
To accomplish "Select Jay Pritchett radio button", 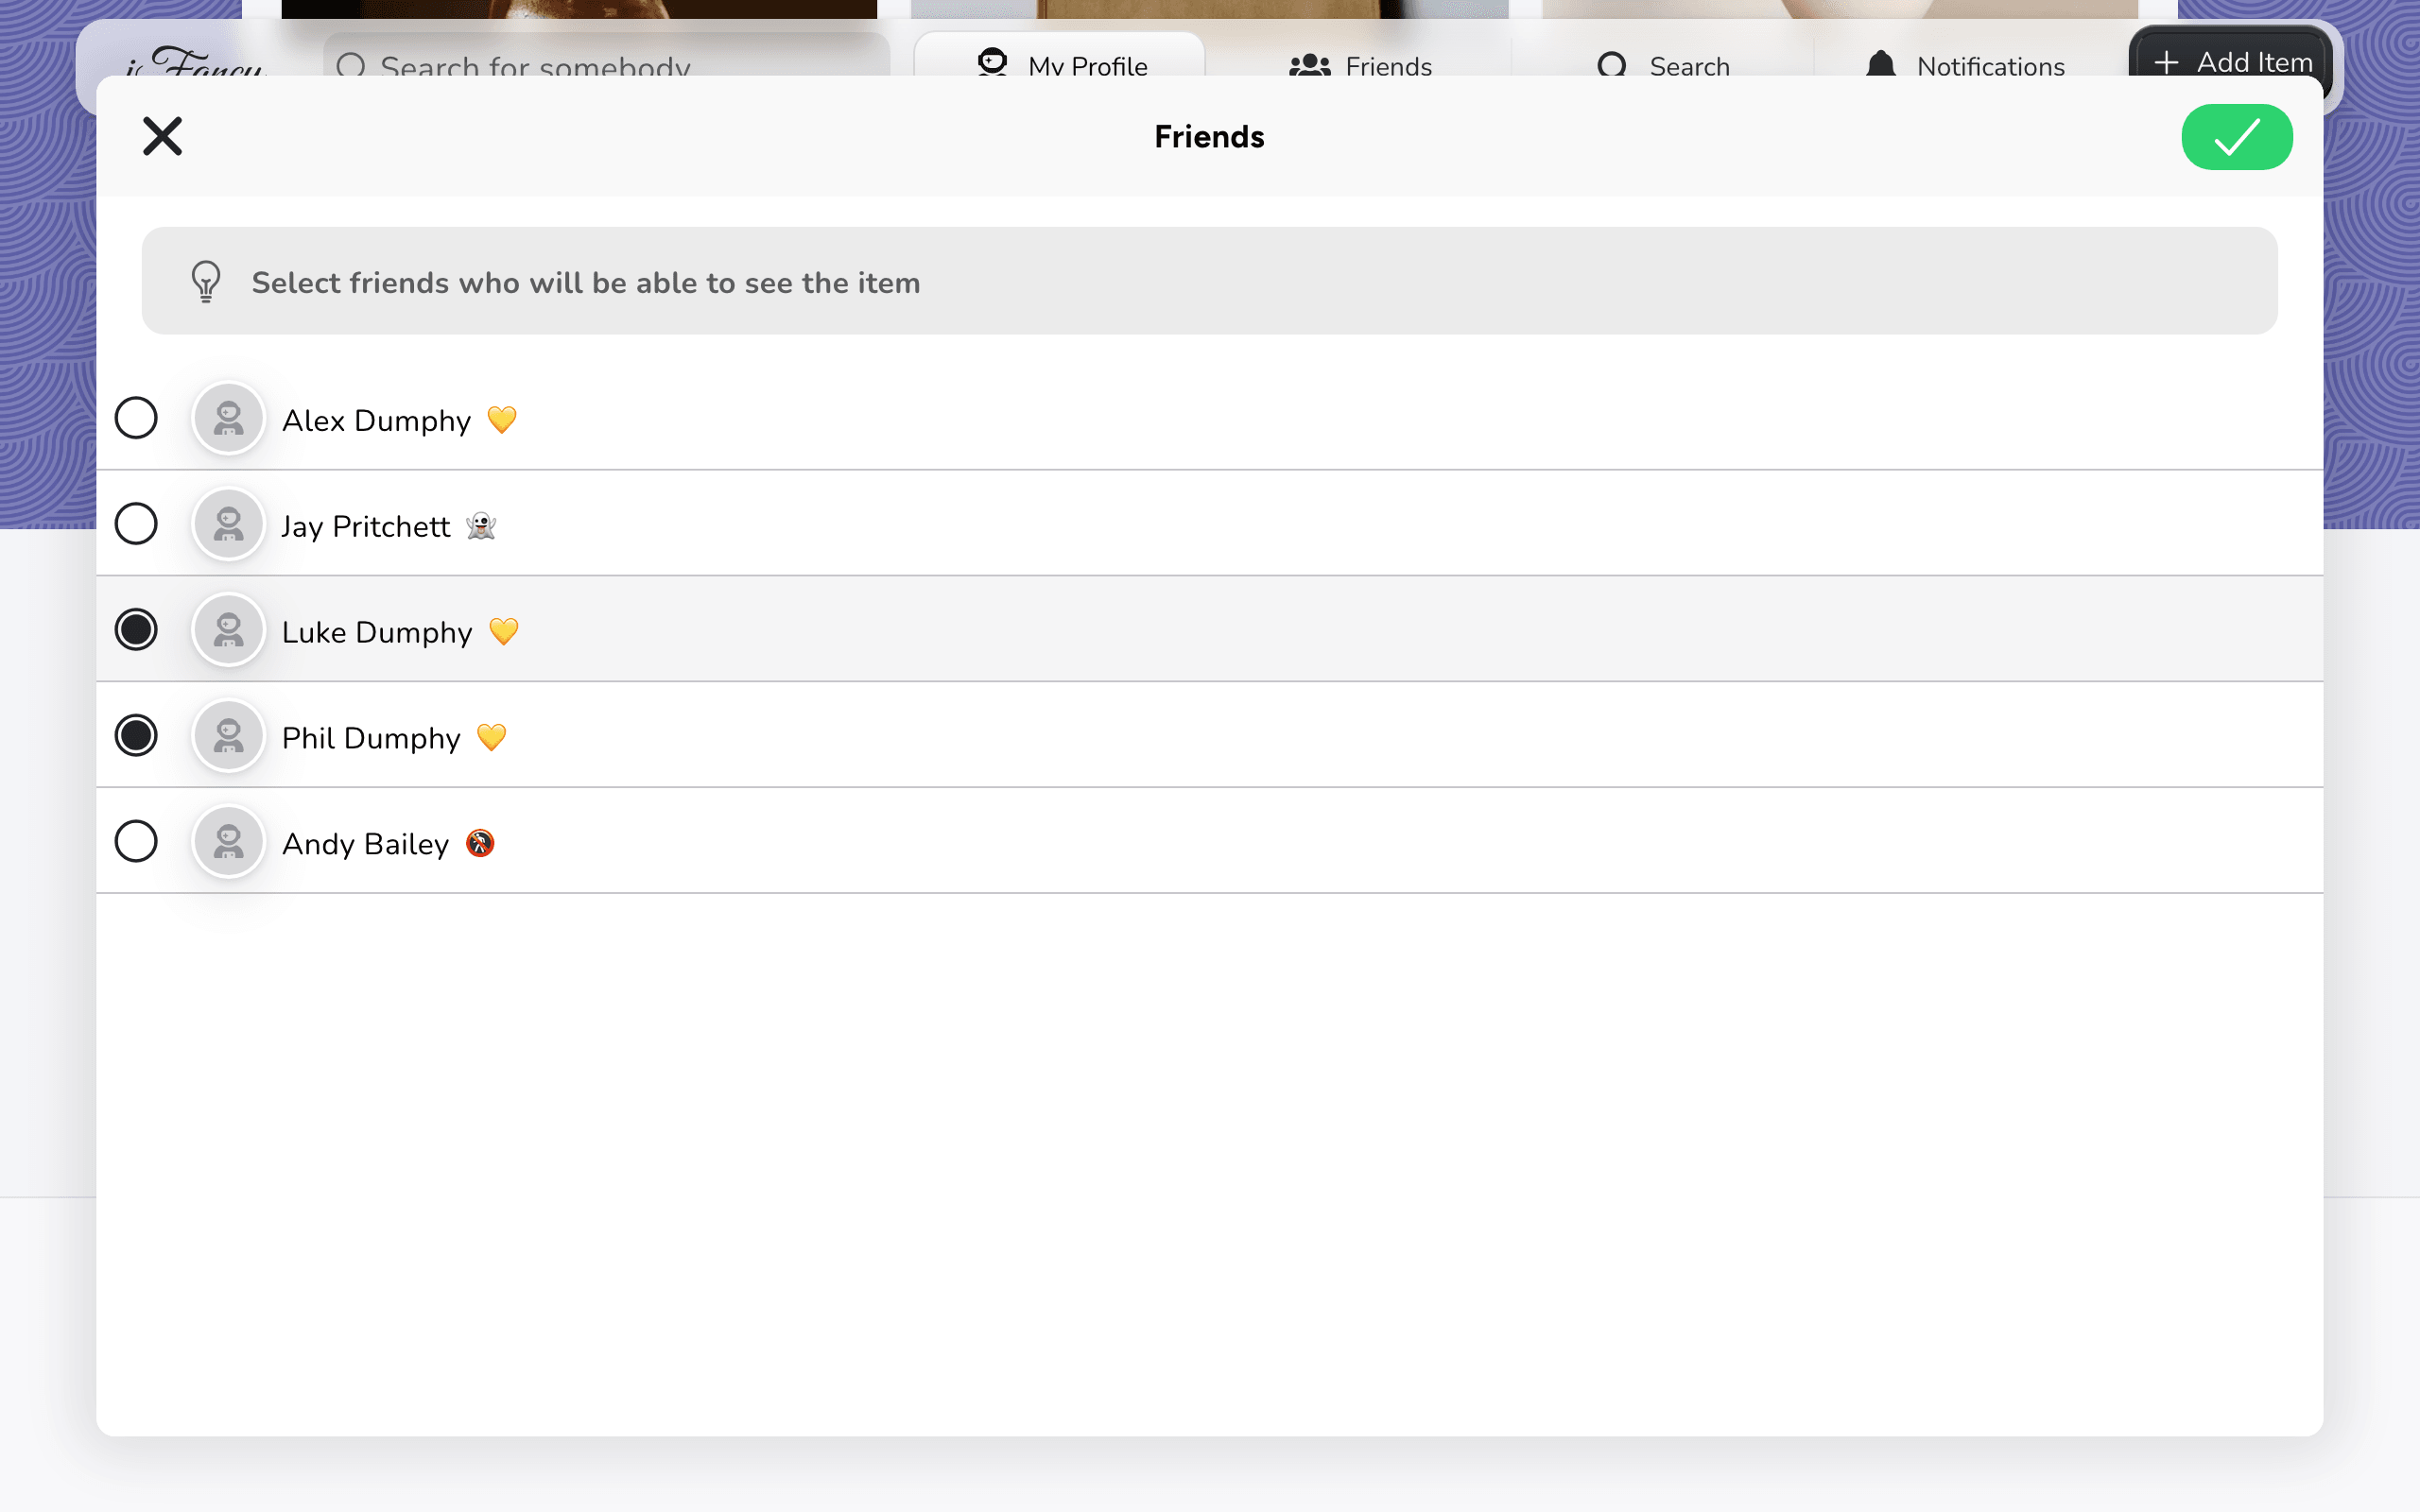I will click(x=136, y=524).
